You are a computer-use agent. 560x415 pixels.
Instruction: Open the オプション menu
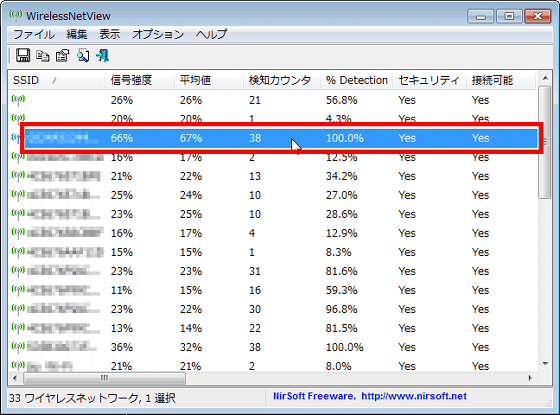(x=158, y=34)
